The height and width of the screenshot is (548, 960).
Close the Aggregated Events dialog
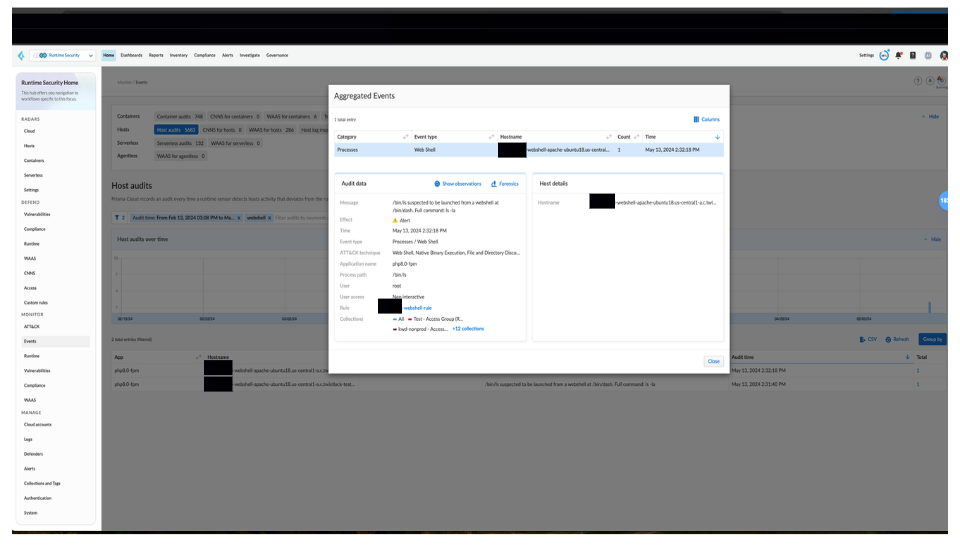click(x=714, y=361)
